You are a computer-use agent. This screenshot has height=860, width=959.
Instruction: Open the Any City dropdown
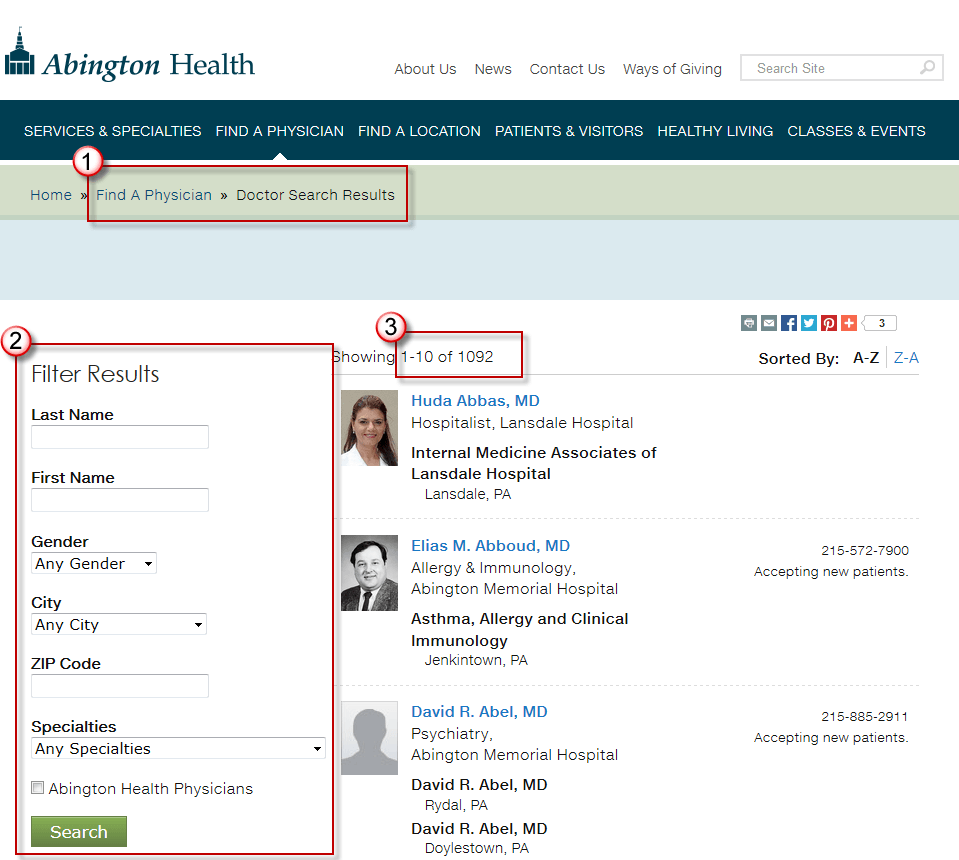(x=119, y=625)
